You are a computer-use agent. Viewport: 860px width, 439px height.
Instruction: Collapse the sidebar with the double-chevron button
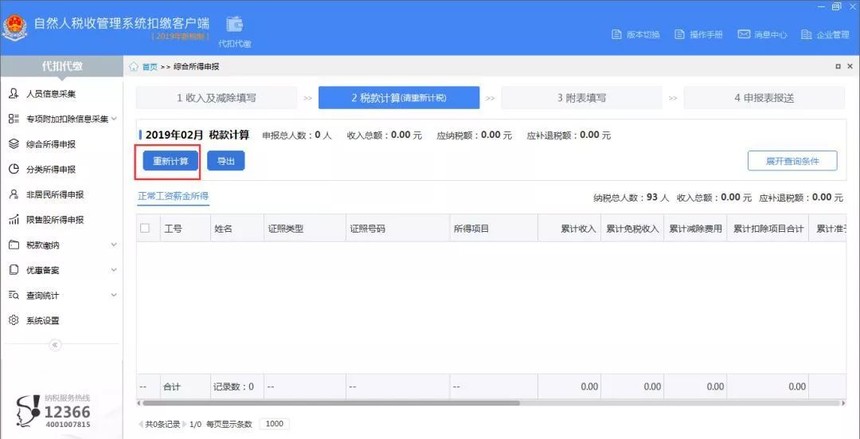pyautogui.click(x=56, y=345)
